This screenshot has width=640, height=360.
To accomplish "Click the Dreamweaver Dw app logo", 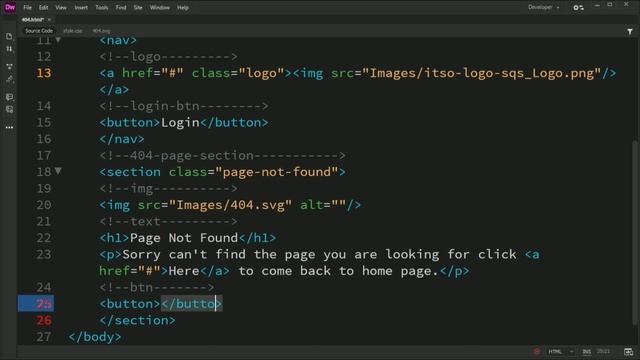I will coord(10,7).
